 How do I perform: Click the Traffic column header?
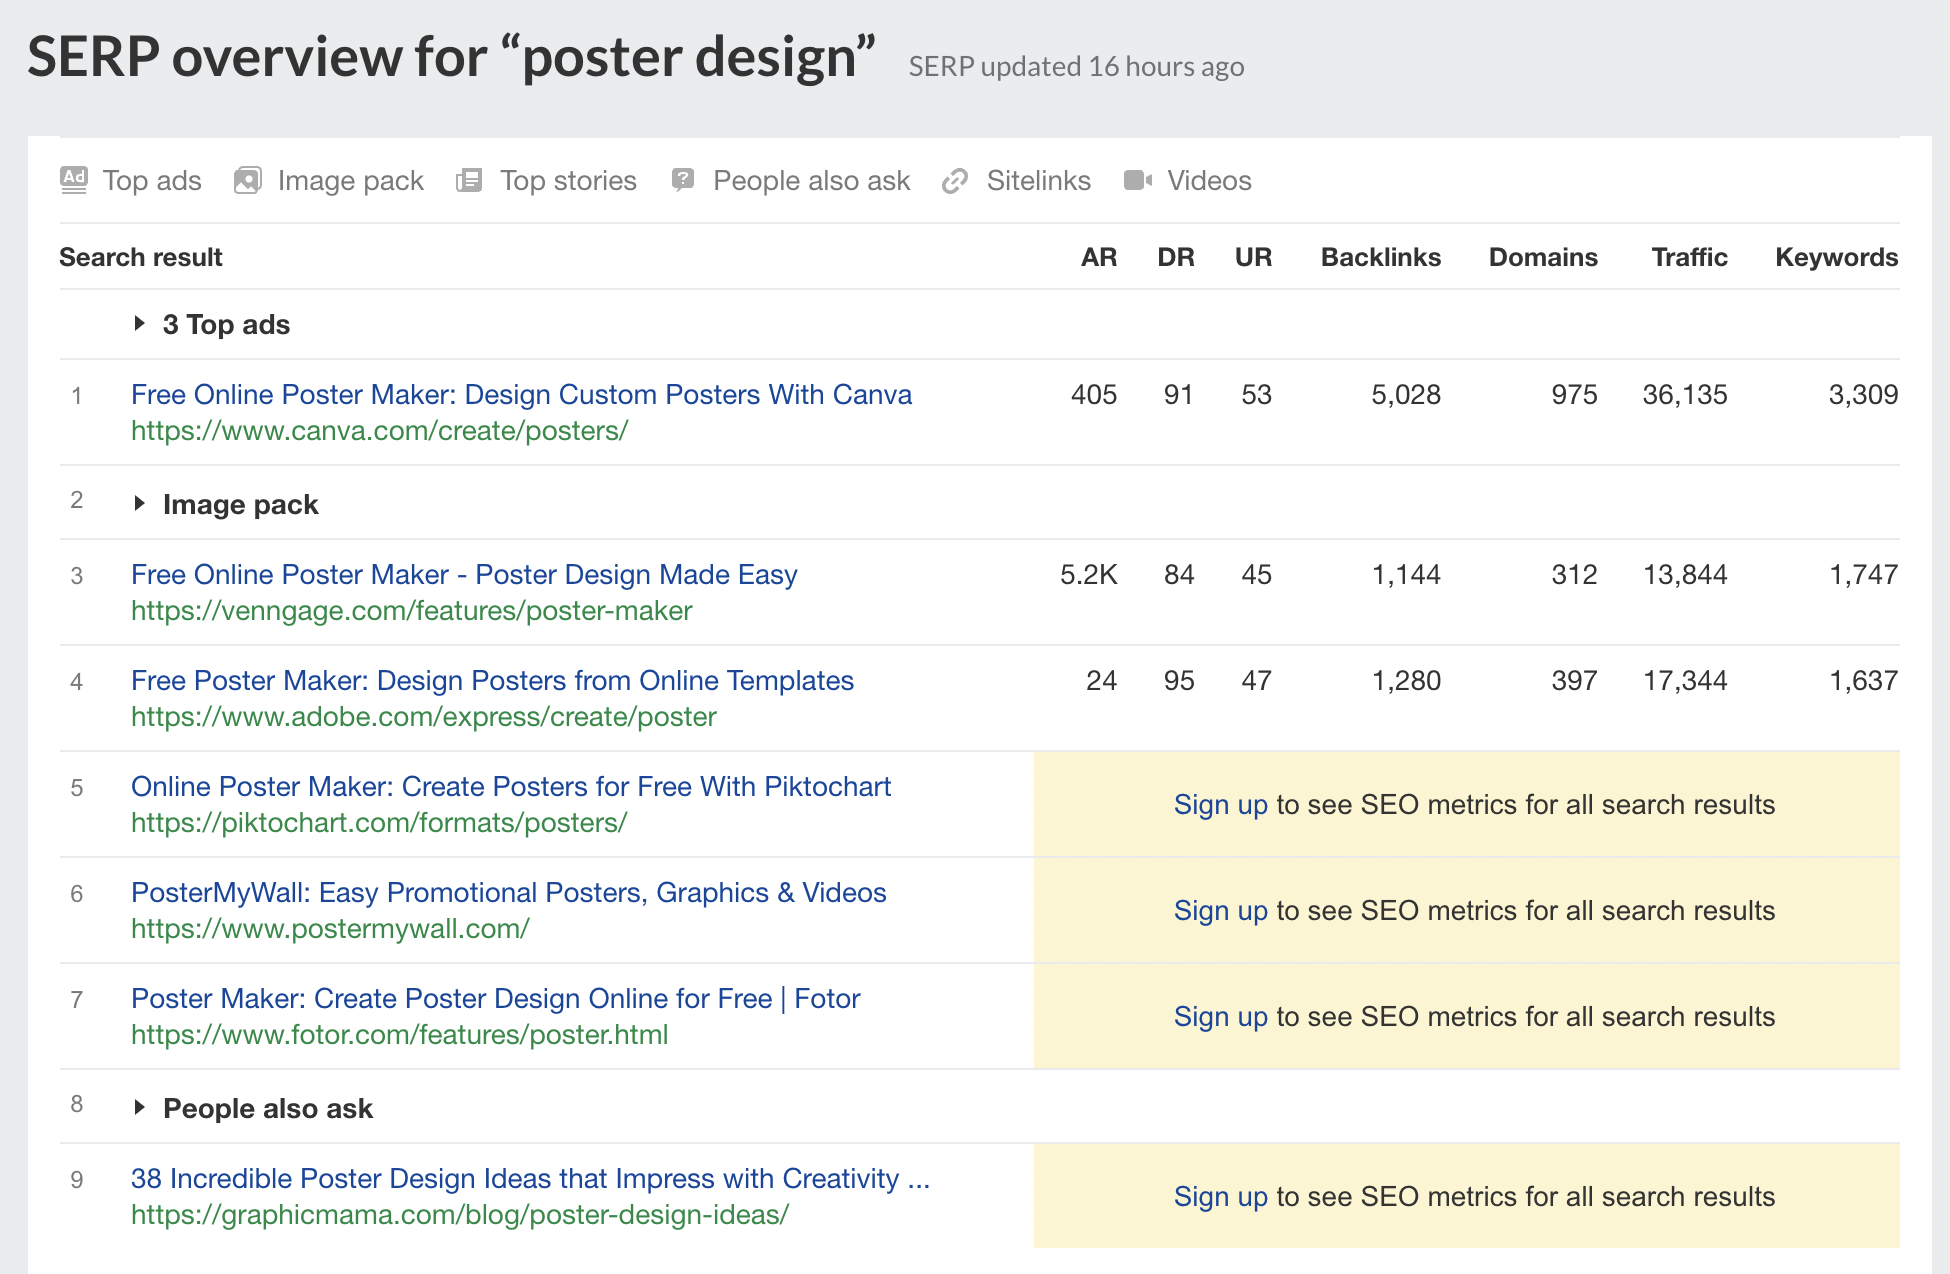coord(1689,257)
